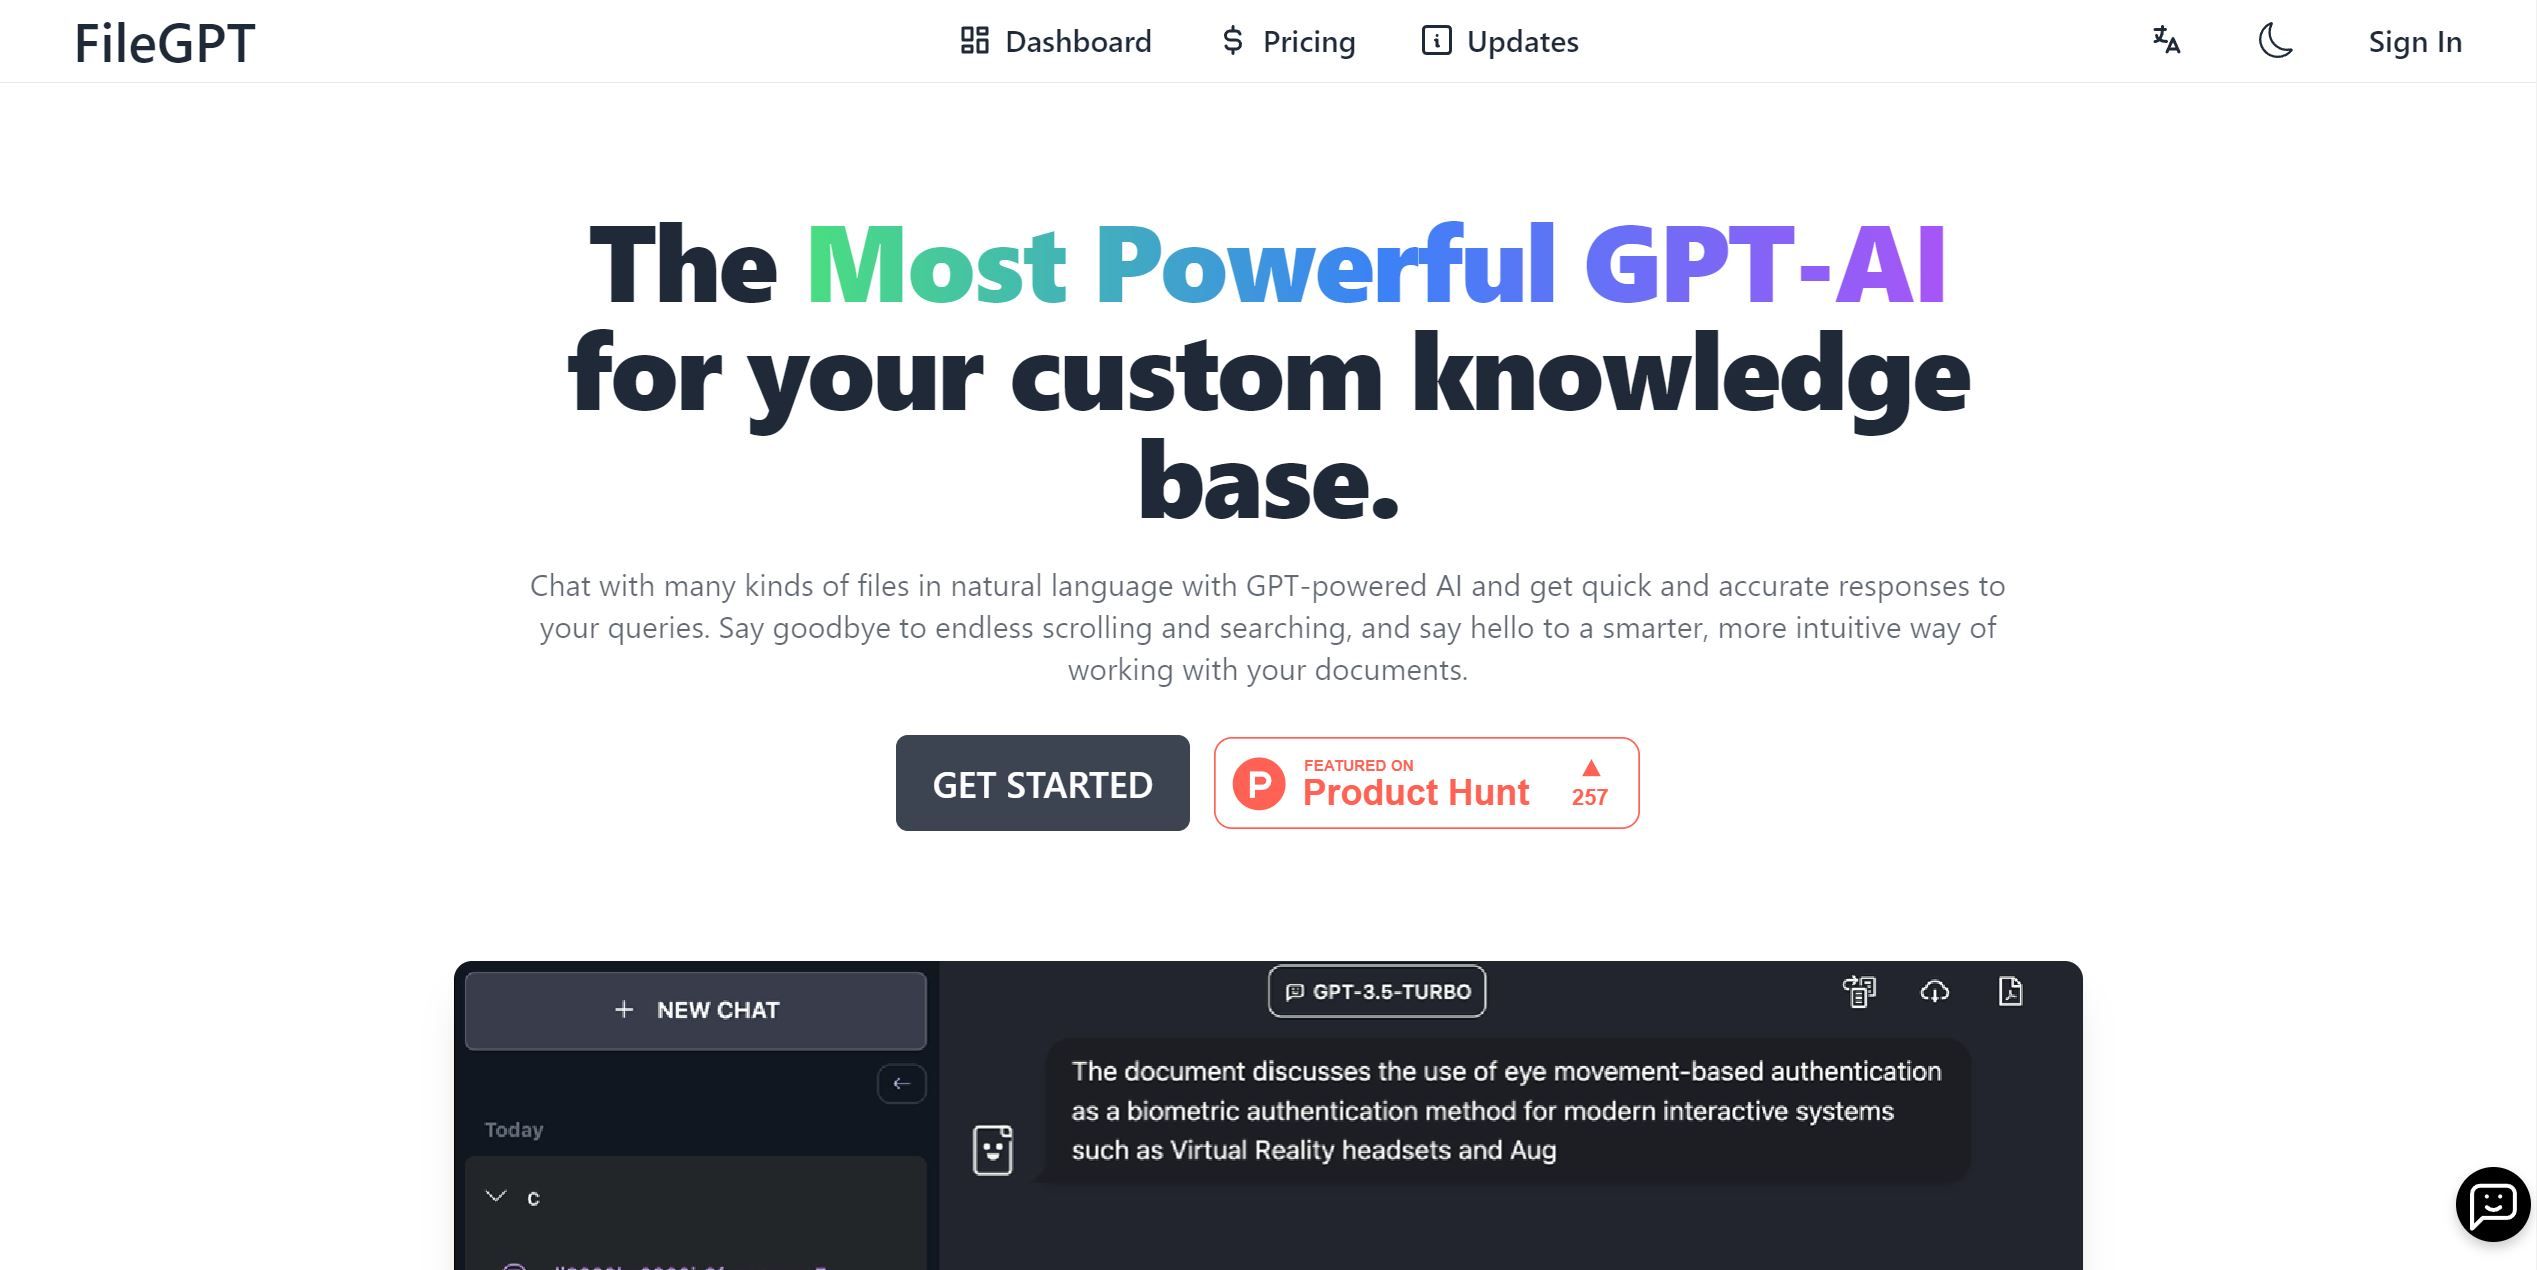The image size is (2537, 1270).
Task: Expand the 'c' conversation item
Action: pos(495,1195)
